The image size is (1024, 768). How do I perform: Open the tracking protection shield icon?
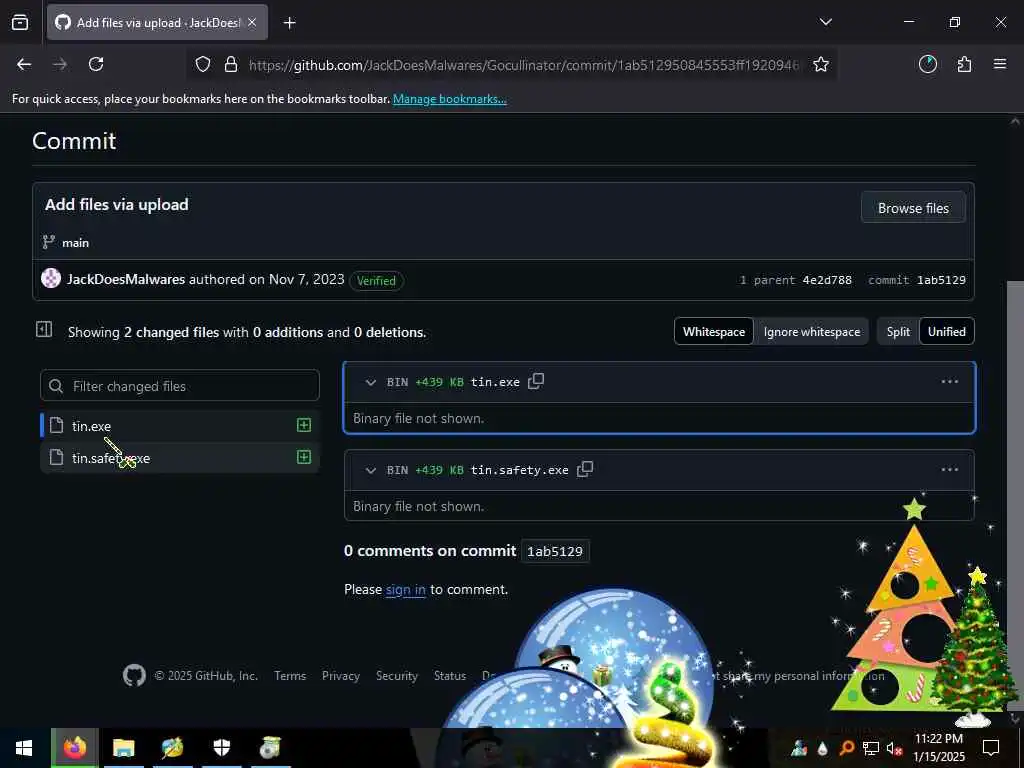pyautogui.click(x=203, y=64)
